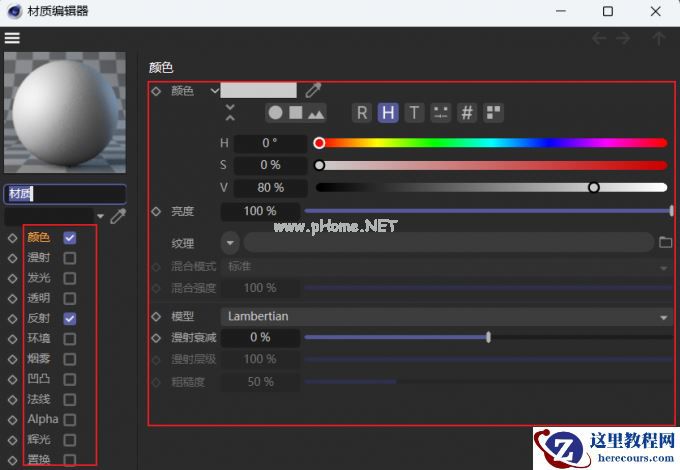Navigate forward with right arrow
Viewport: 680px width, 470px height.
[x=623, y=39]
